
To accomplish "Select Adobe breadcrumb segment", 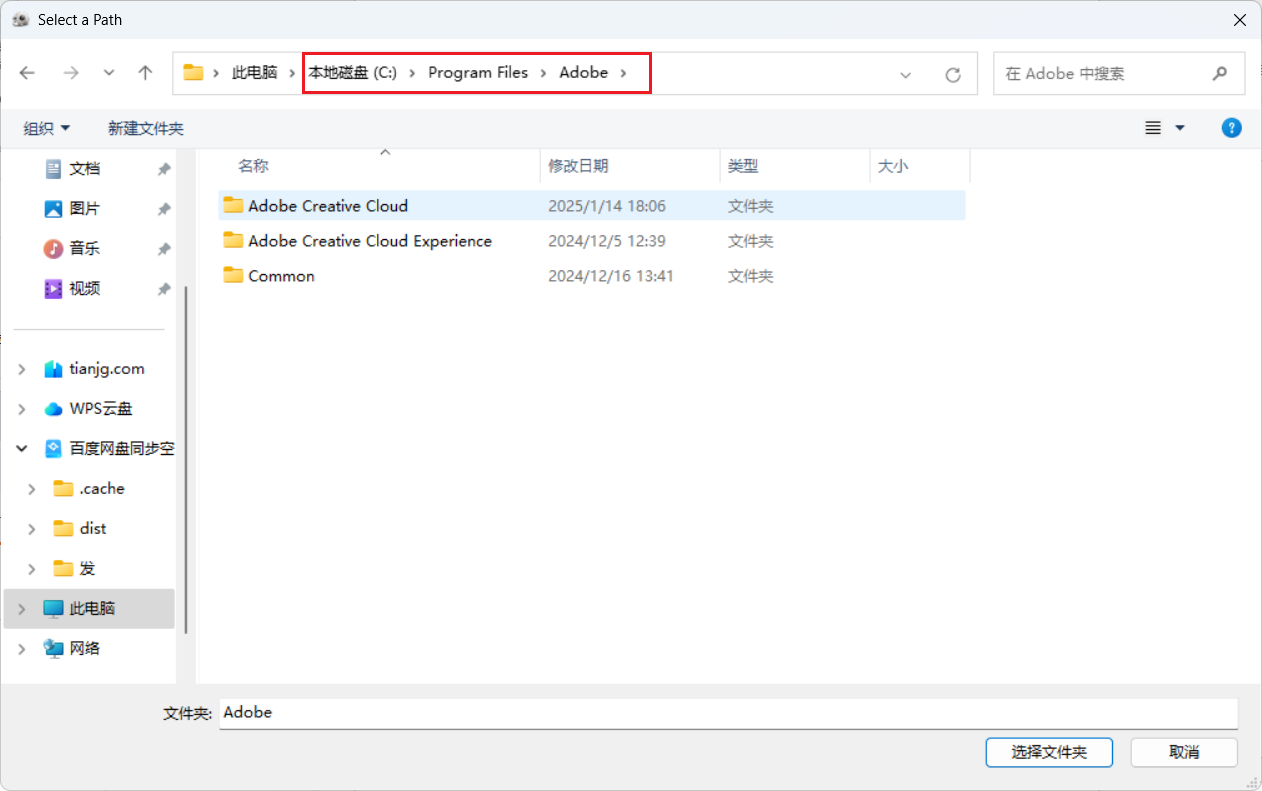I will 584,73.
